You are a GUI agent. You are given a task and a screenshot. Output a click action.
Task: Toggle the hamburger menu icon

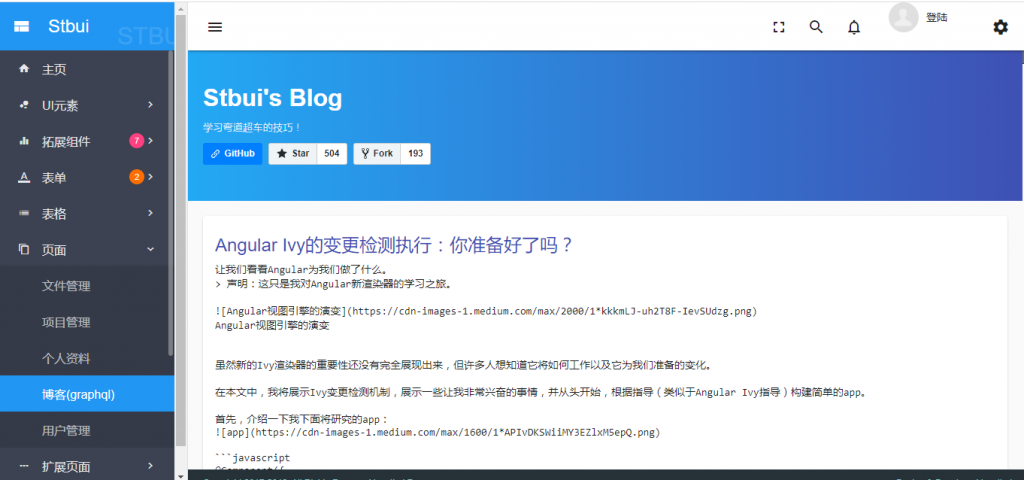point(215,27)
